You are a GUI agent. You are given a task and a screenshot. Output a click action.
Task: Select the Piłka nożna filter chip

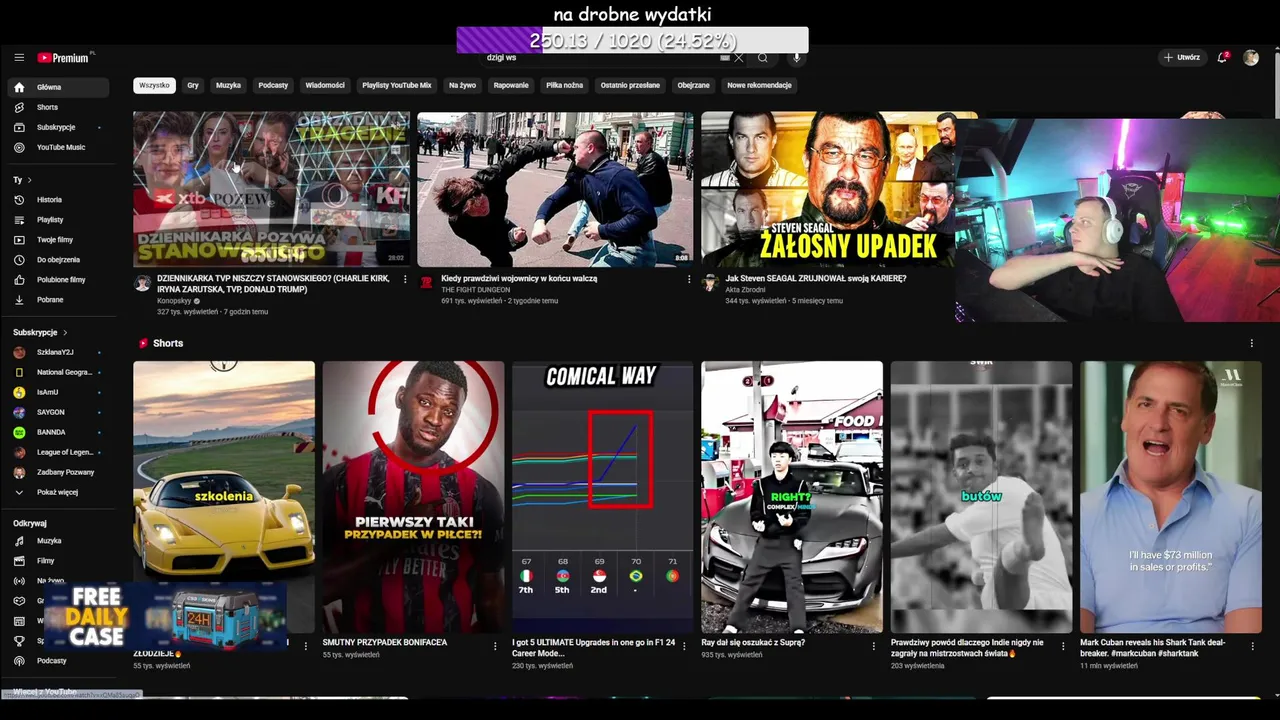564,85
